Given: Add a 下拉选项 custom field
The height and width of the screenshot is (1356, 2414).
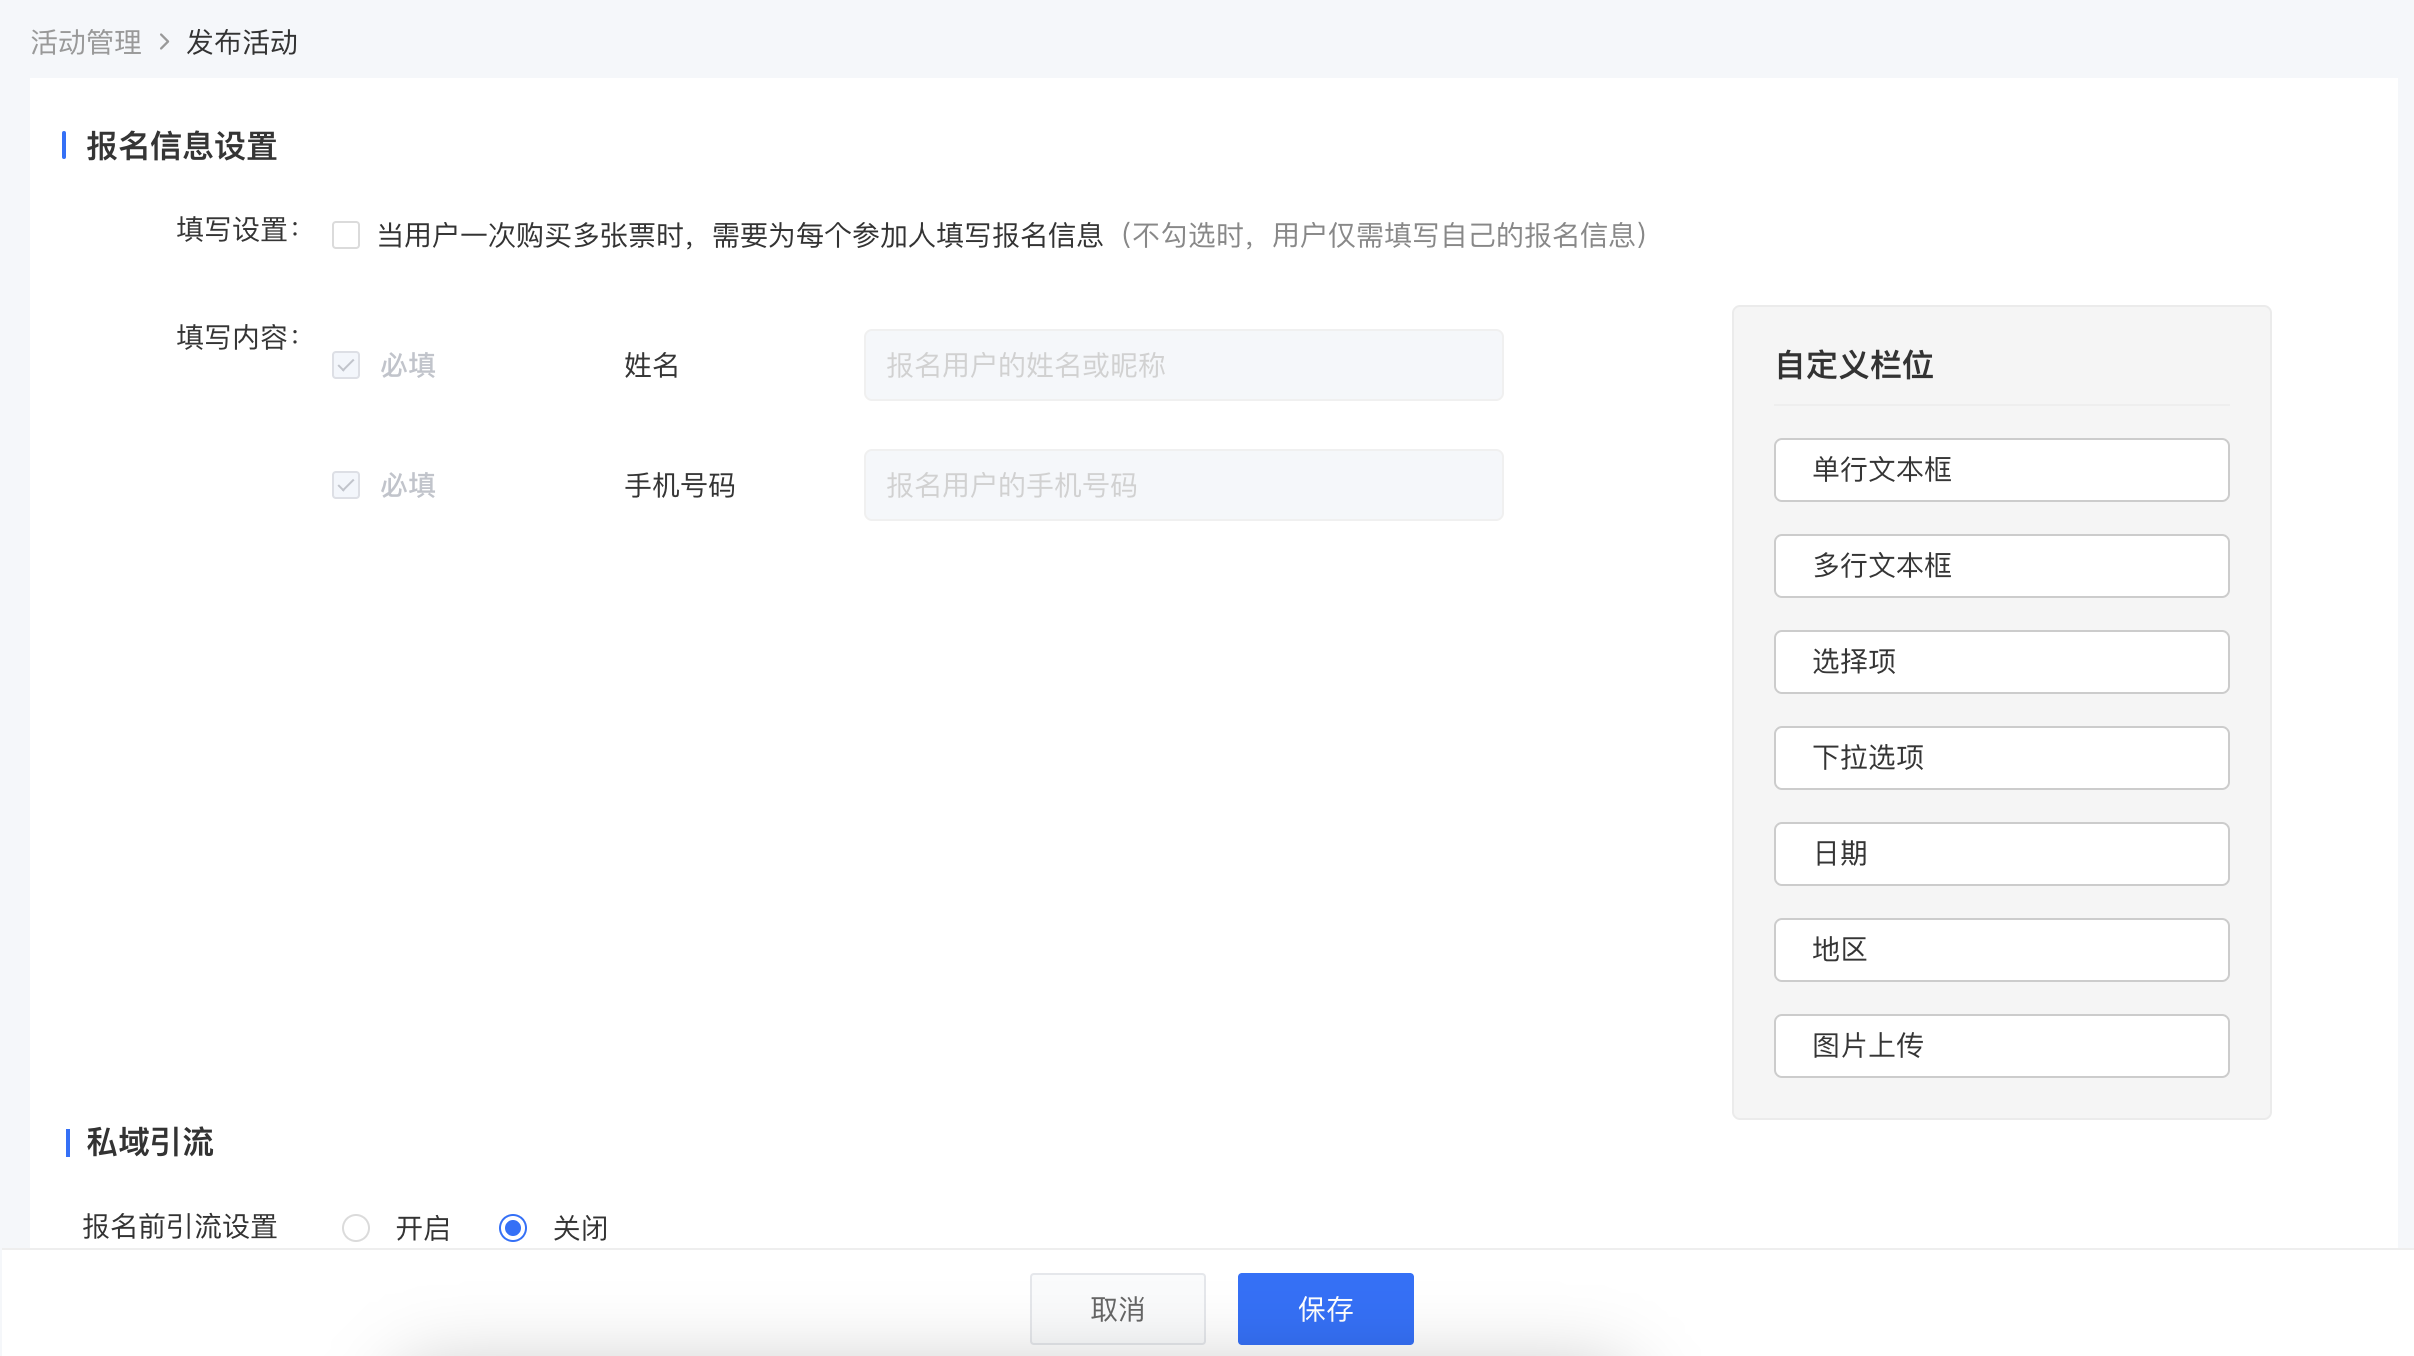Looking at the screenshot, I should [2002, 758].
